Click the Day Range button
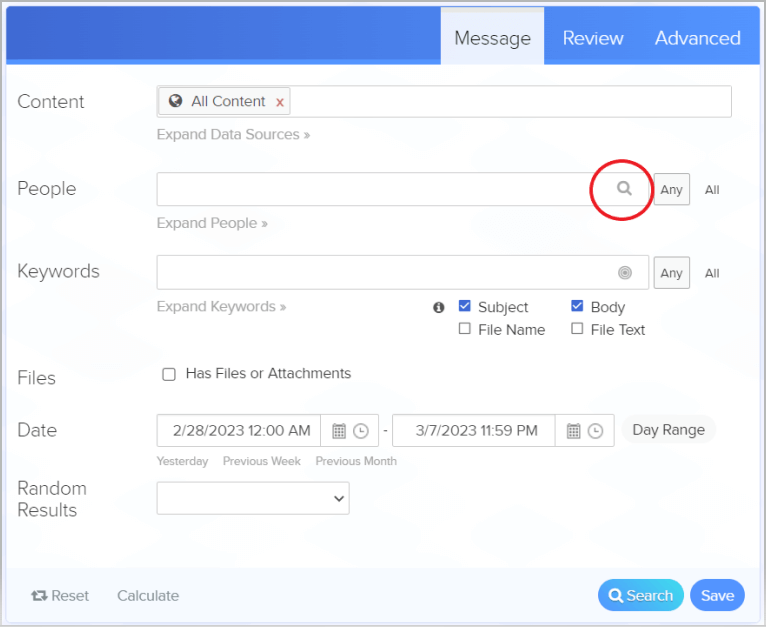766x627 pixels. [x=668, y=430]
